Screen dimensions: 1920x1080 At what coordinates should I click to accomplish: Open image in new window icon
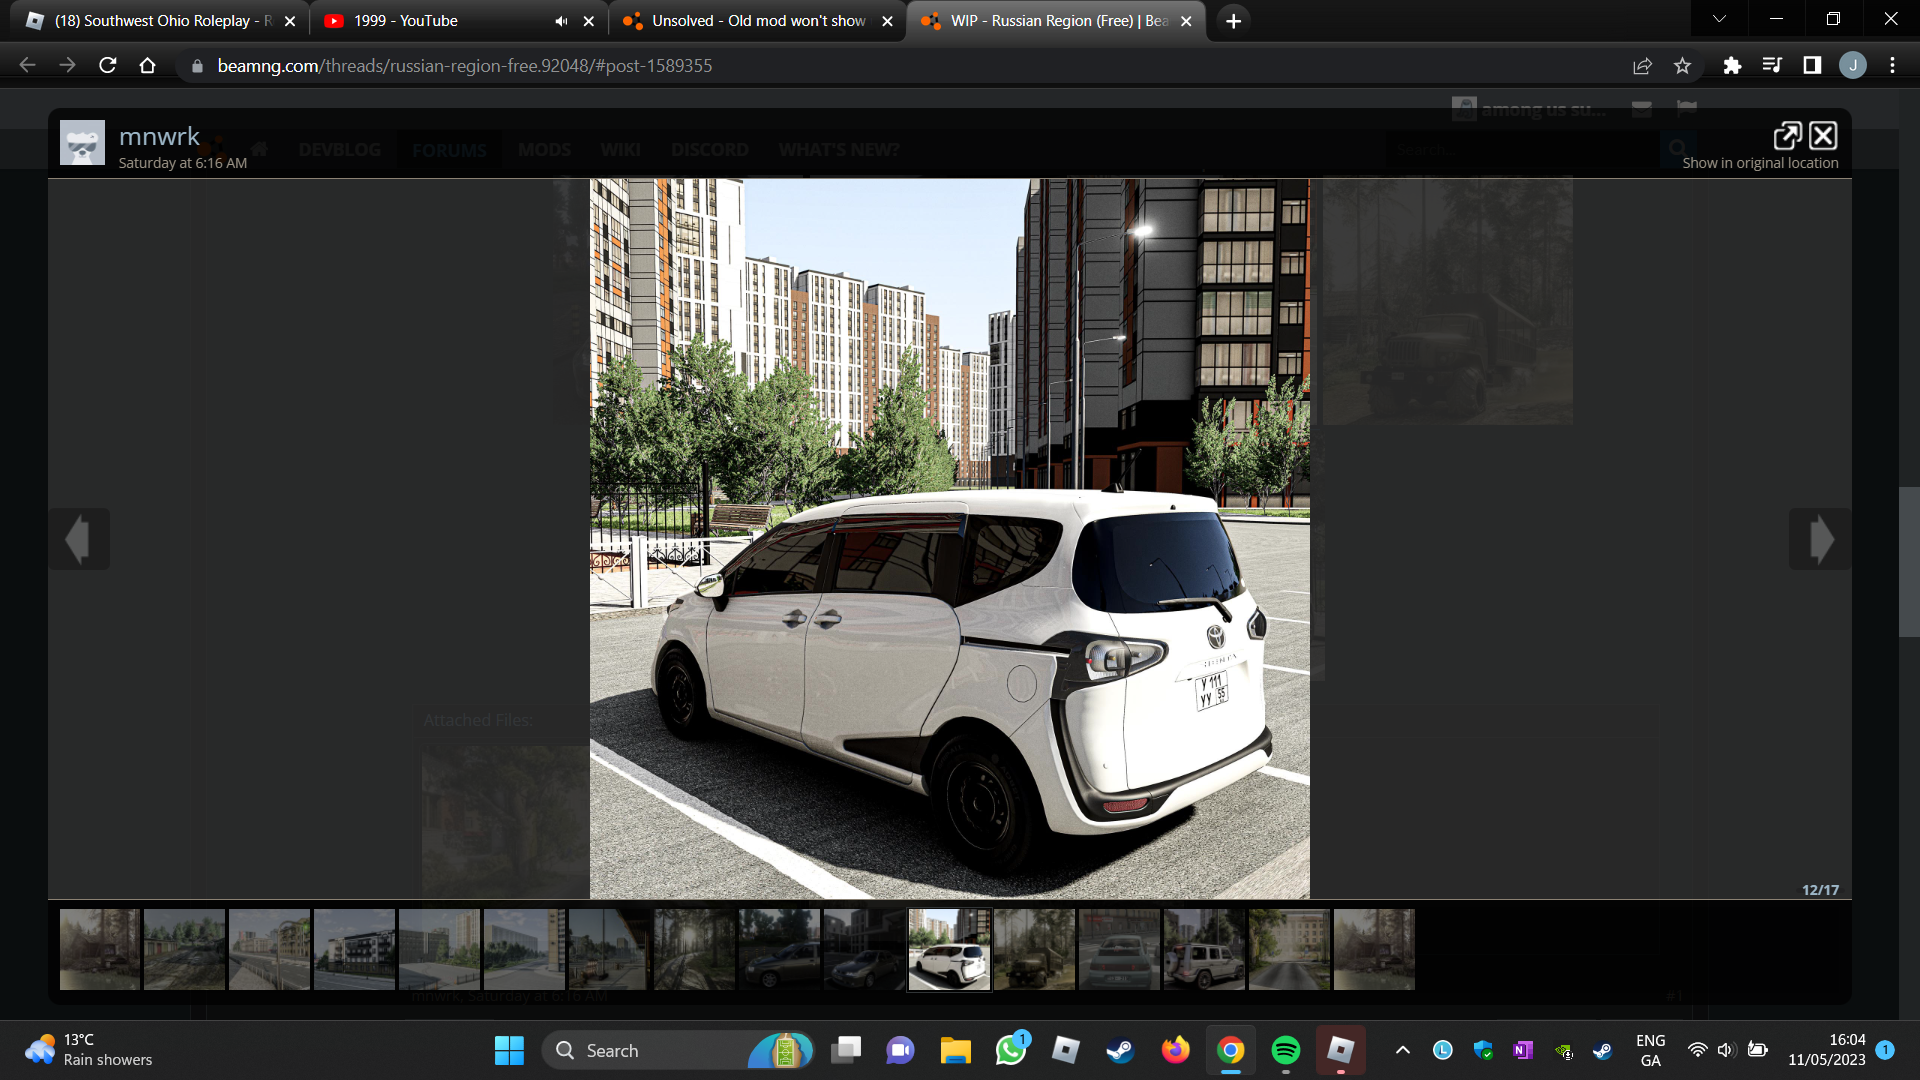(1787, 135)
